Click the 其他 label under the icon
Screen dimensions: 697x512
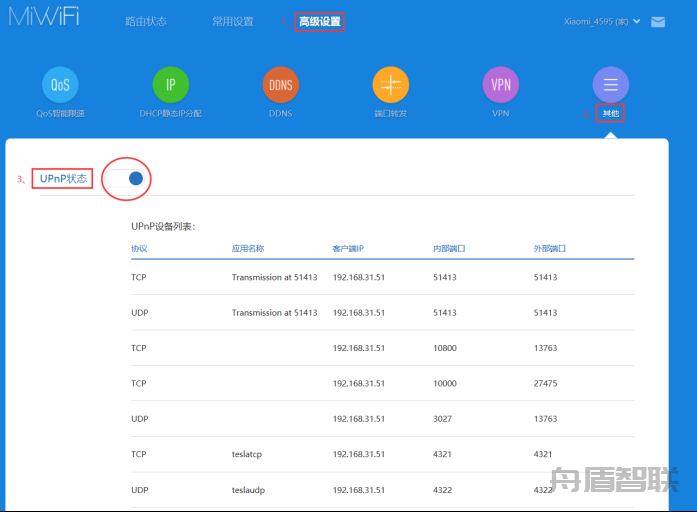(610, 114)
